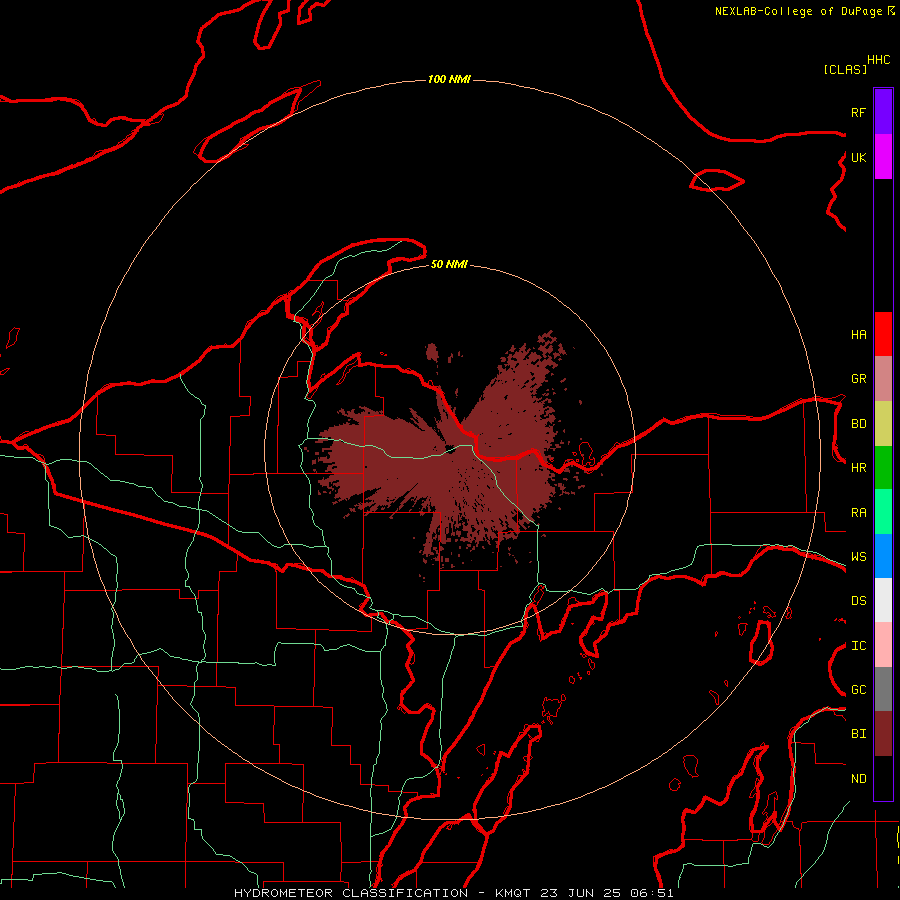The width and height of the screenshot is (900, 900).
Task: Select the WS blue legend swatch
Action: pos(883,556)
